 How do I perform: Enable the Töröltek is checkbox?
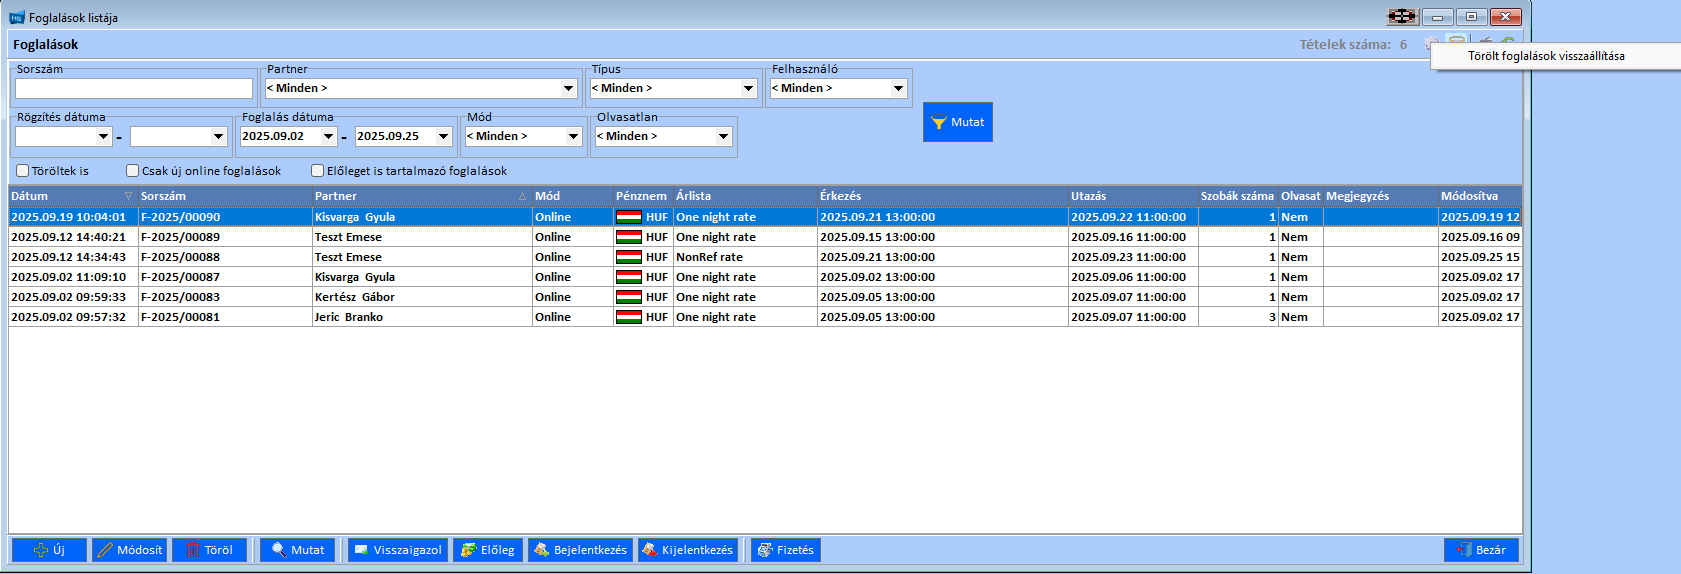(22, 171)
